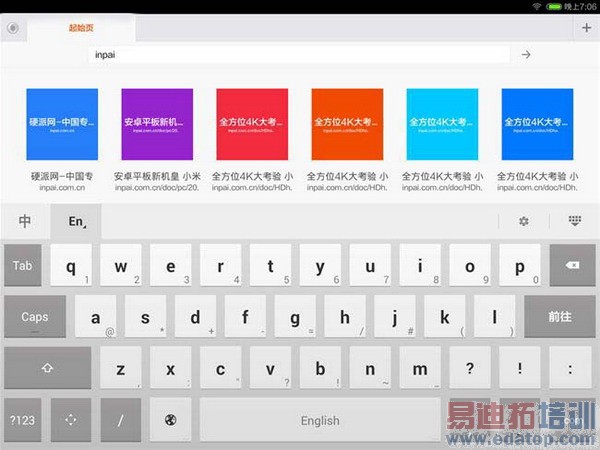Tap the s key
This screenshot has width=600, height=450.
[x=145, y=316]
